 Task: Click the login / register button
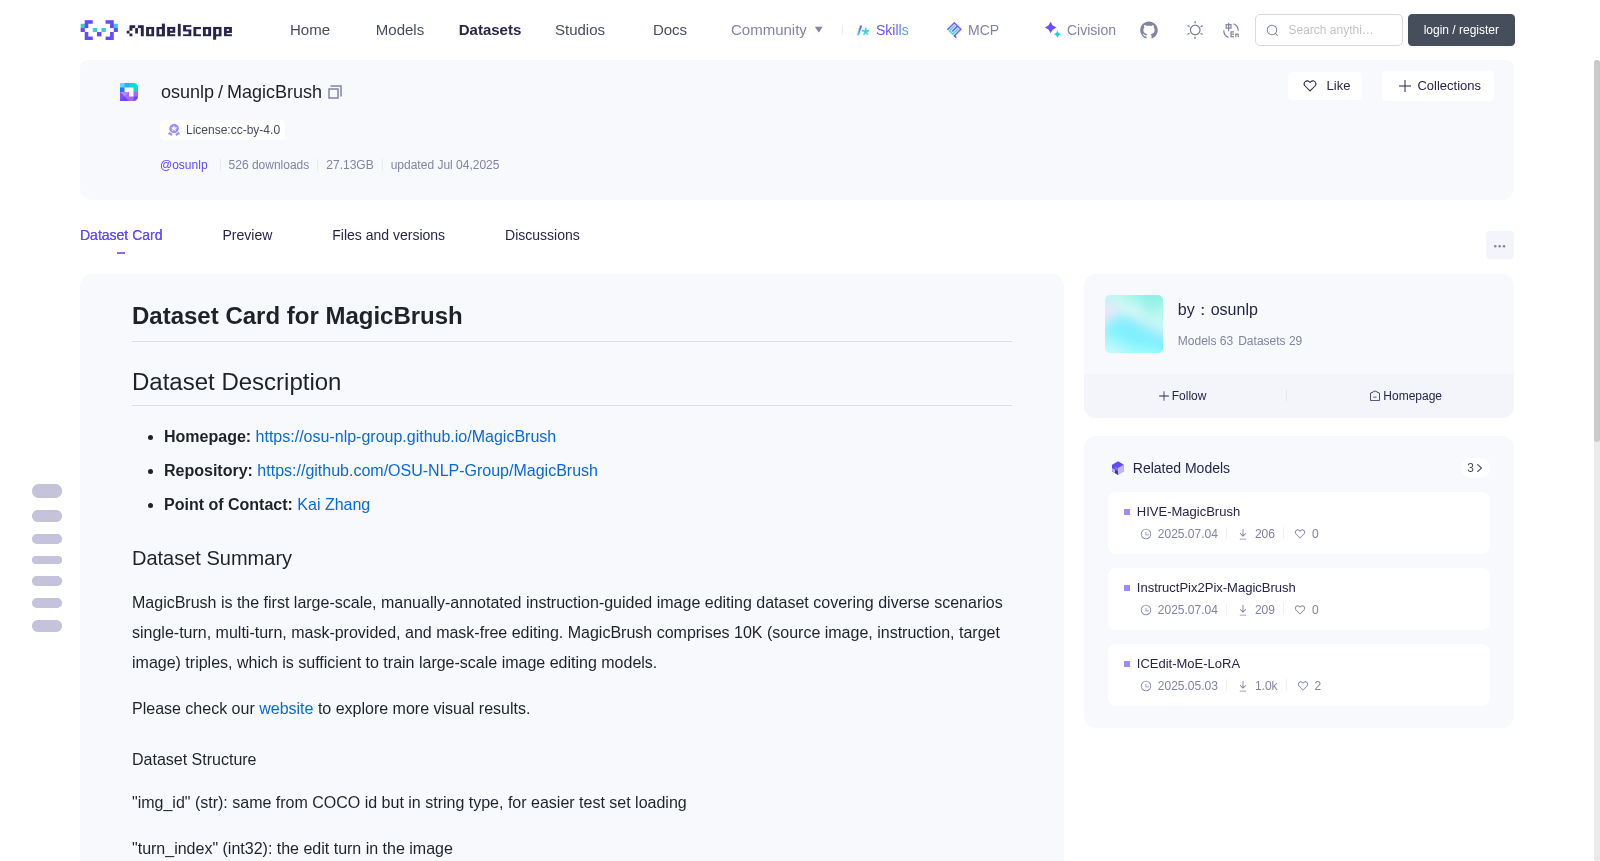click(x=1461, y=30)
